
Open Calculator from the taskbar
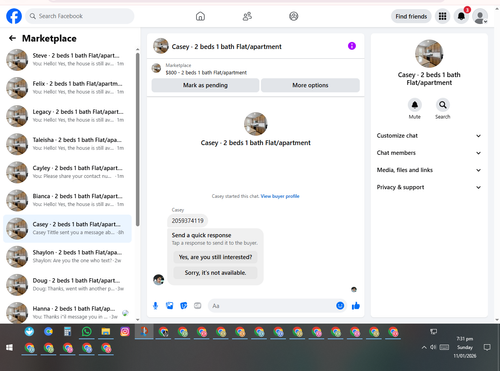pos(68,332)
